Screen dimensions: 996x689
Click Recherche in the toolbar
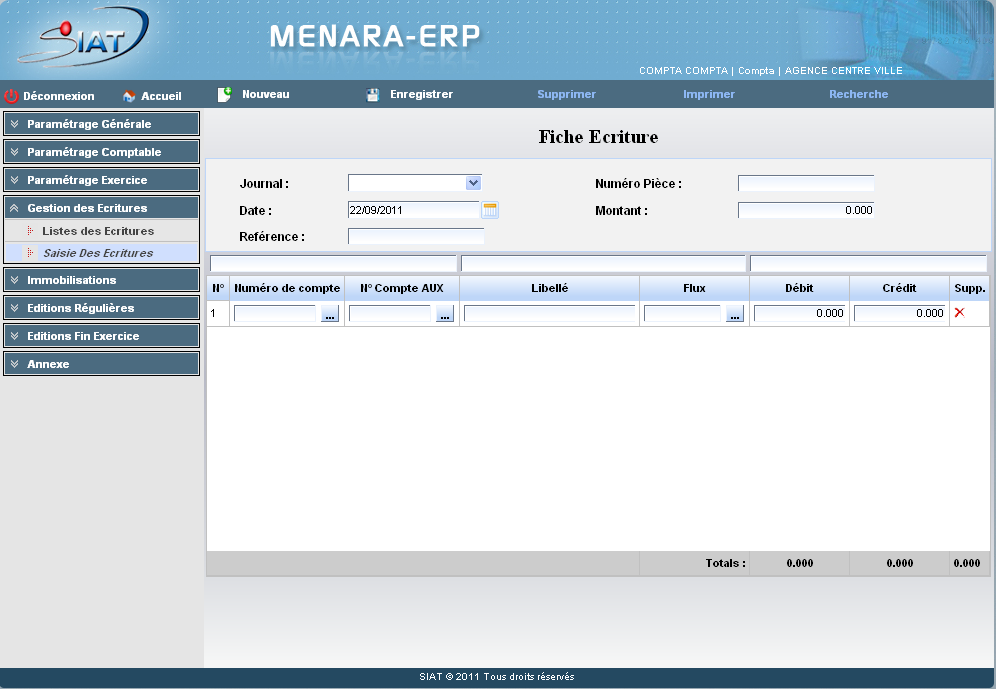pyautogui.click(x=859, y=94)
